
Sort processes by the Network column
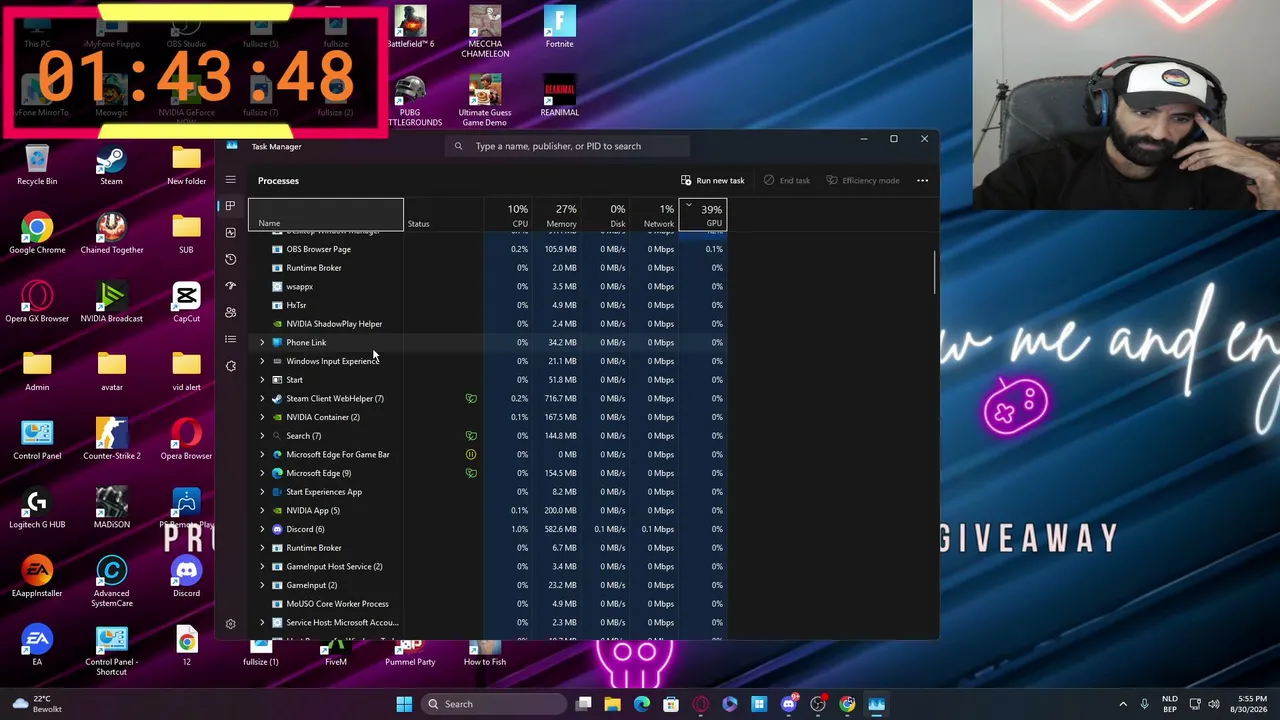pyautogui.click(x=655, y=215)
